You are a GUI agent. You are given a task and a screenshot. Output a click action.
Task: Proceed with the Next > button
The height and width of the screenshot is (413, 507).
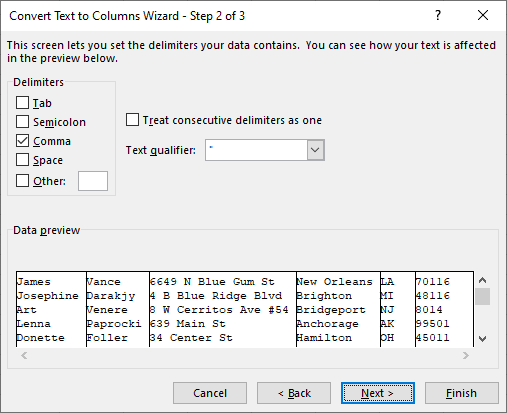click(378, 393)
